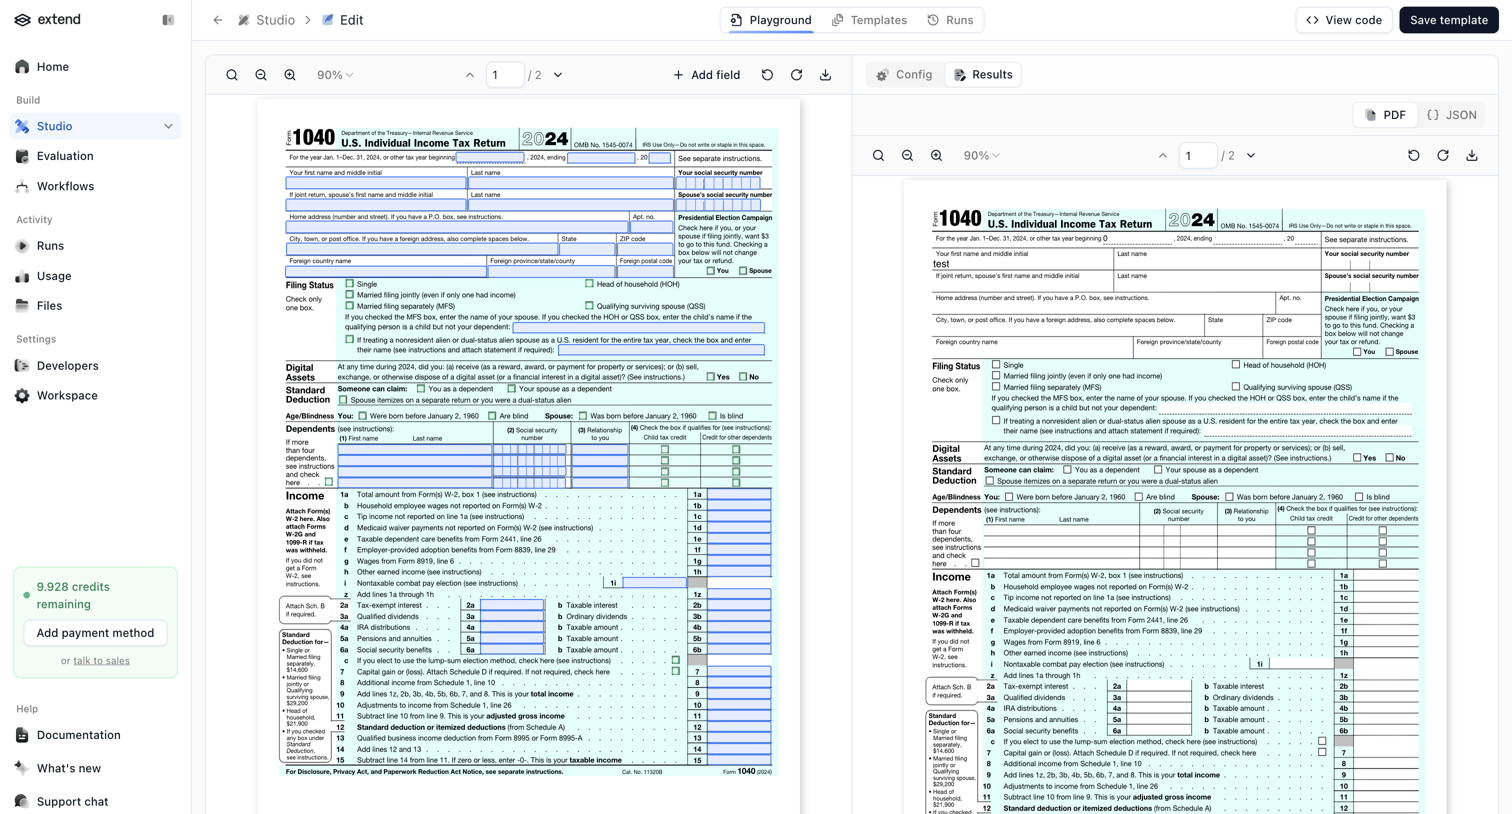Go to next page in Results viewer
The image size is (1512, 814).
pos(1251,156)
